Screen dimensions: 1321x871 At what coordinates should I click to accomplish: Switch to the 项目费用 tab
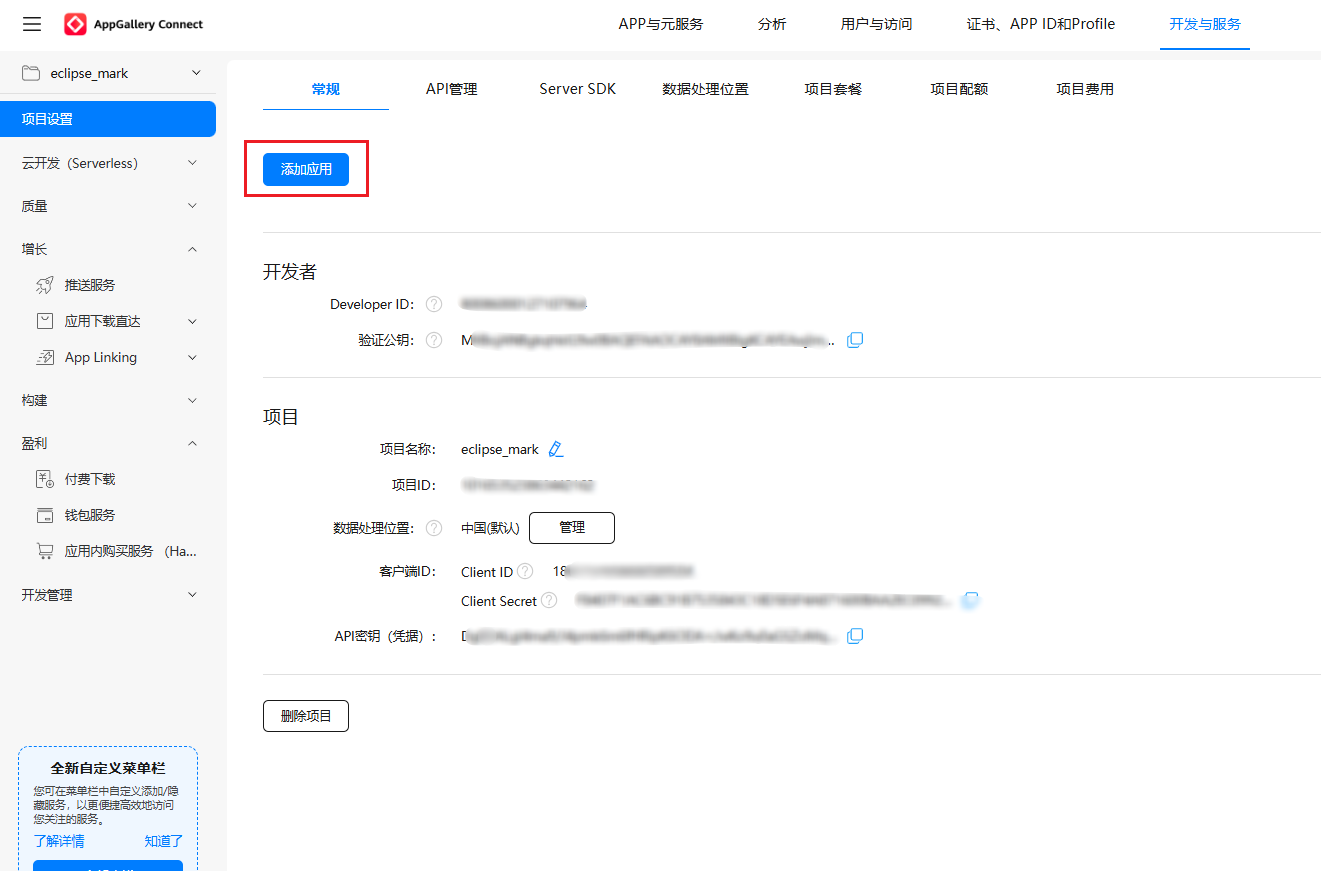(x=1085, y=89)
